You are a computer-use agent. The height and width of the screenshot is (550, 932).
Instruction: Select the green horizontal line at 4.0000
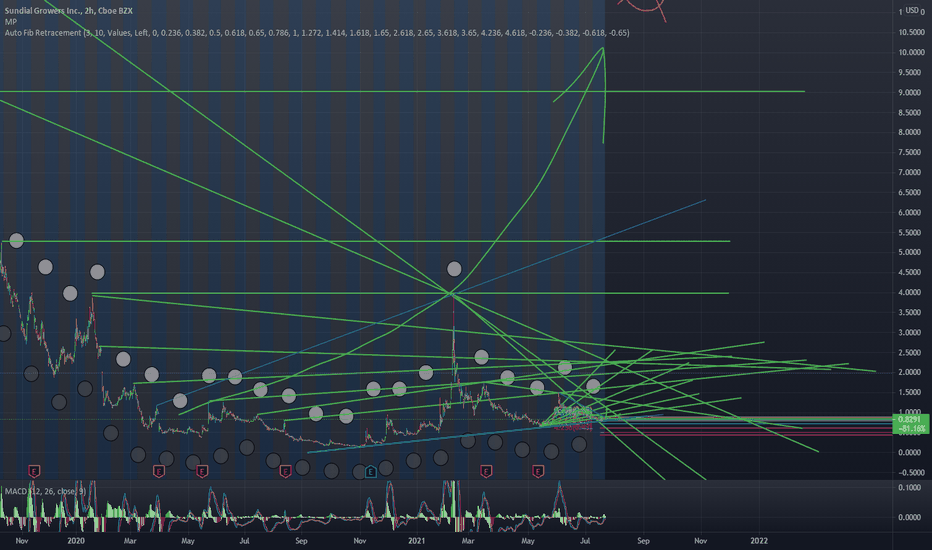(410, 293)
